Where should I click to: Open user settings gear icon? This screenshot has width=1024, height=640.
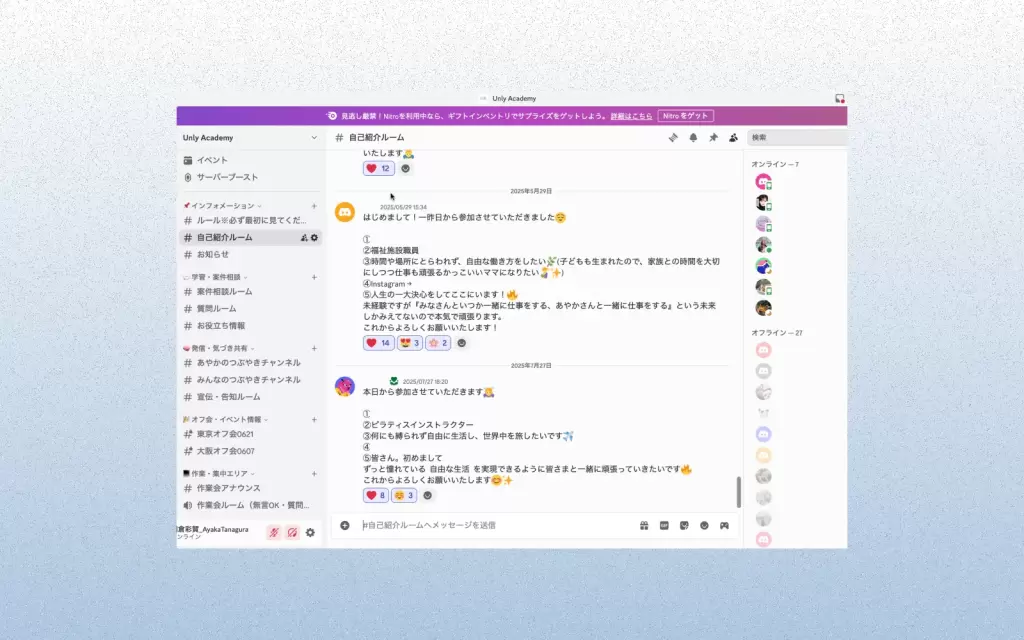pos(310,532)
